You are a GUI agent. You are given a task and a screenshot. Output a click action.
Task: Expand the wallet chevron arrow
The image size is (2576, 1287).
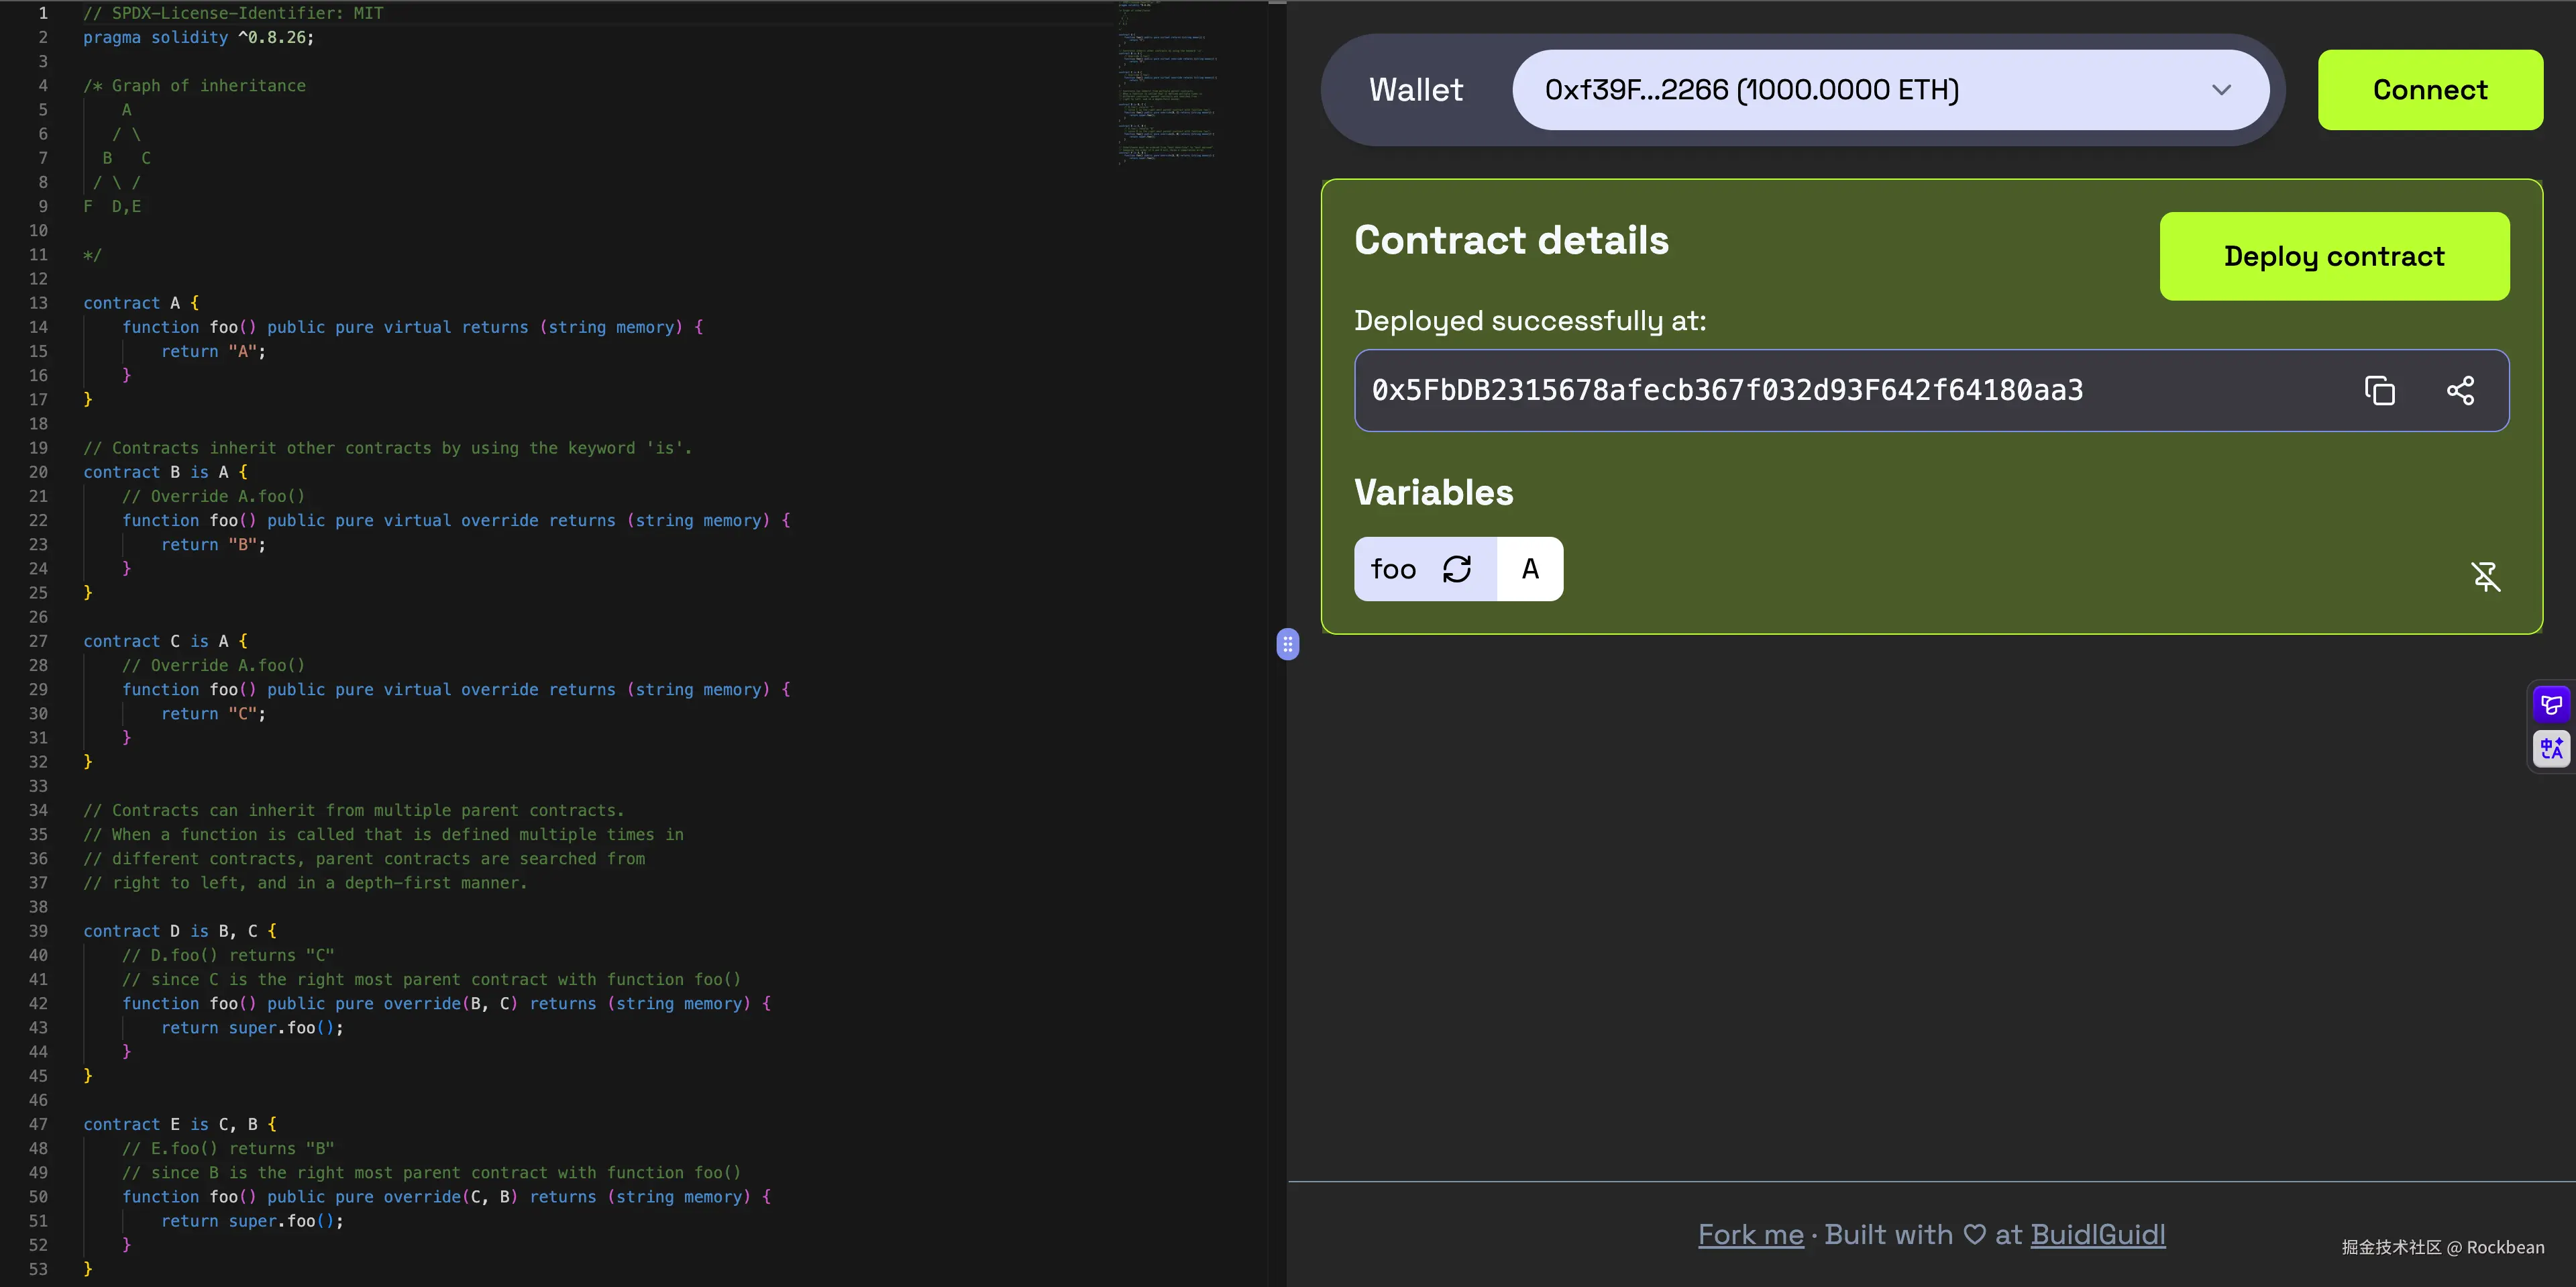2221,90
